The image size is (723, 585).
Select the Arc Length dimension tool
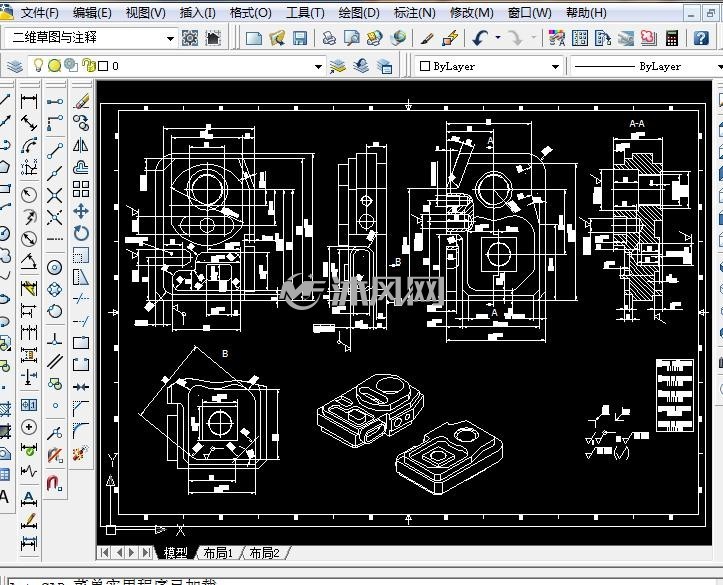(x=29, y=145)
